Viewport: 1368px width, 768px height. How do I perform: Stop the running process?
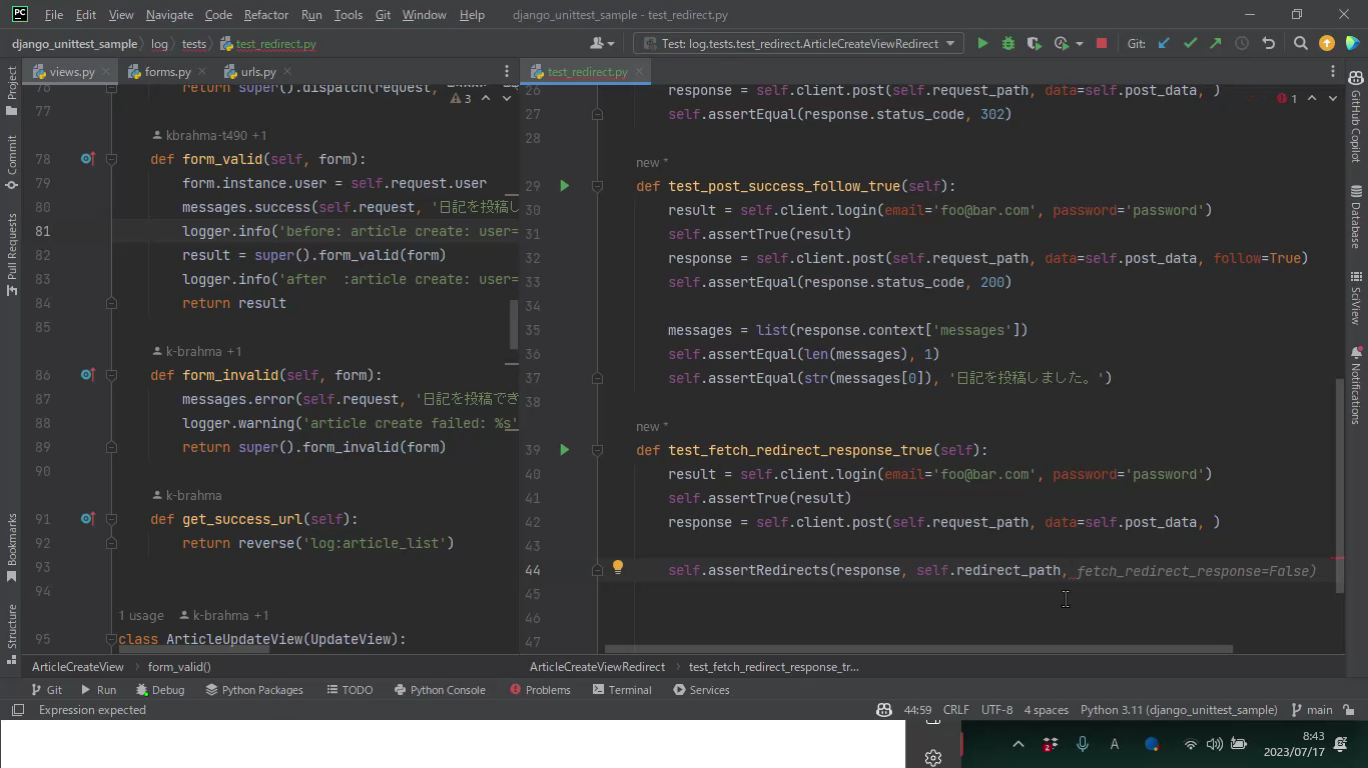tap(1101, 43)
